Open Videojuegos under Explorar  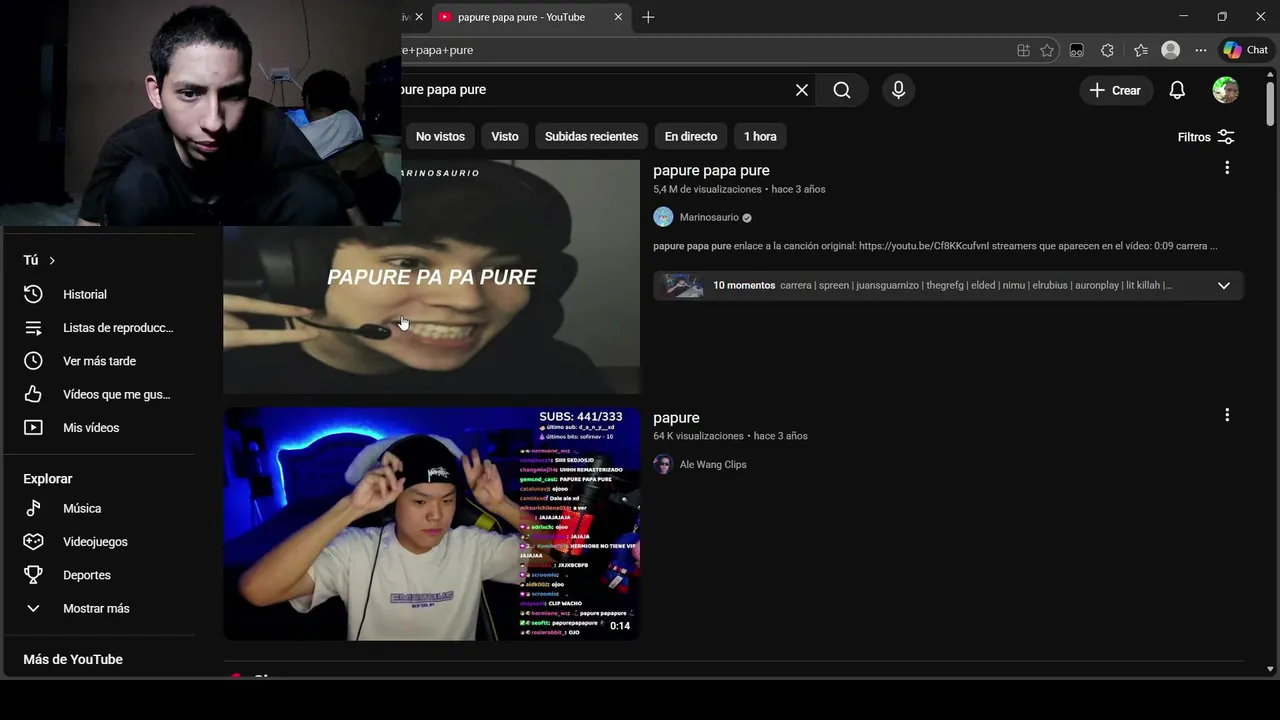click(98, 541)
